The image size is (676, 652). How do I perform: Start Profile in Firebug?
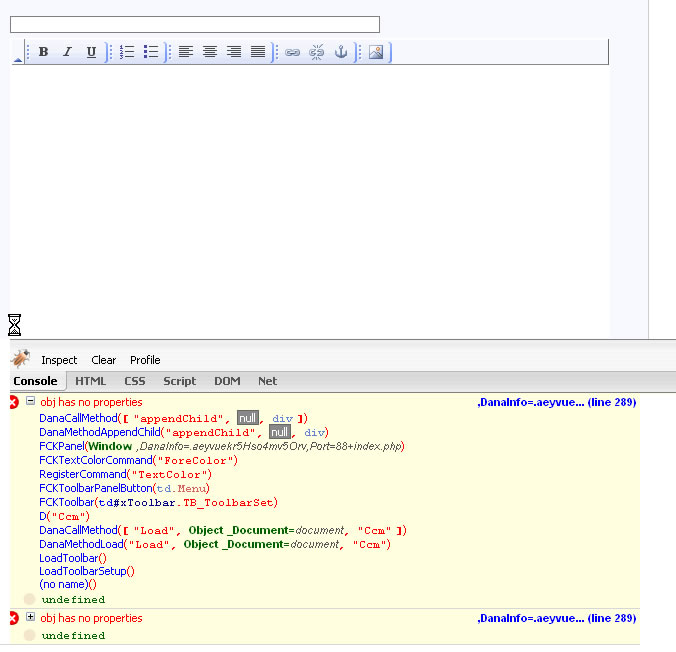click(x=145, y=360)
